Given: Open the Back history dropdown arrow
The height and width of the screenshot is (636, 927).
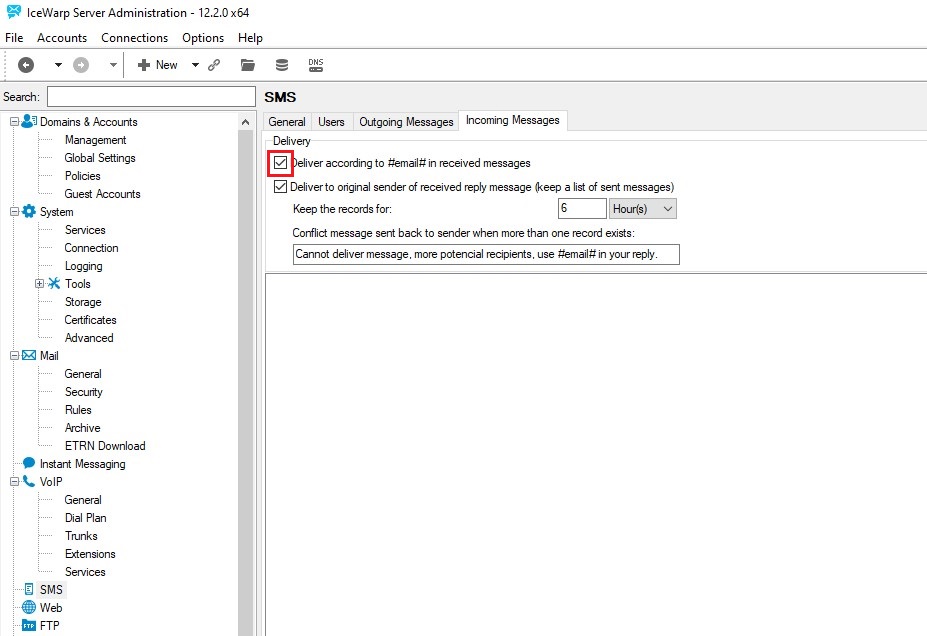Looking at the screenshot, I should [x=58, y=65].
